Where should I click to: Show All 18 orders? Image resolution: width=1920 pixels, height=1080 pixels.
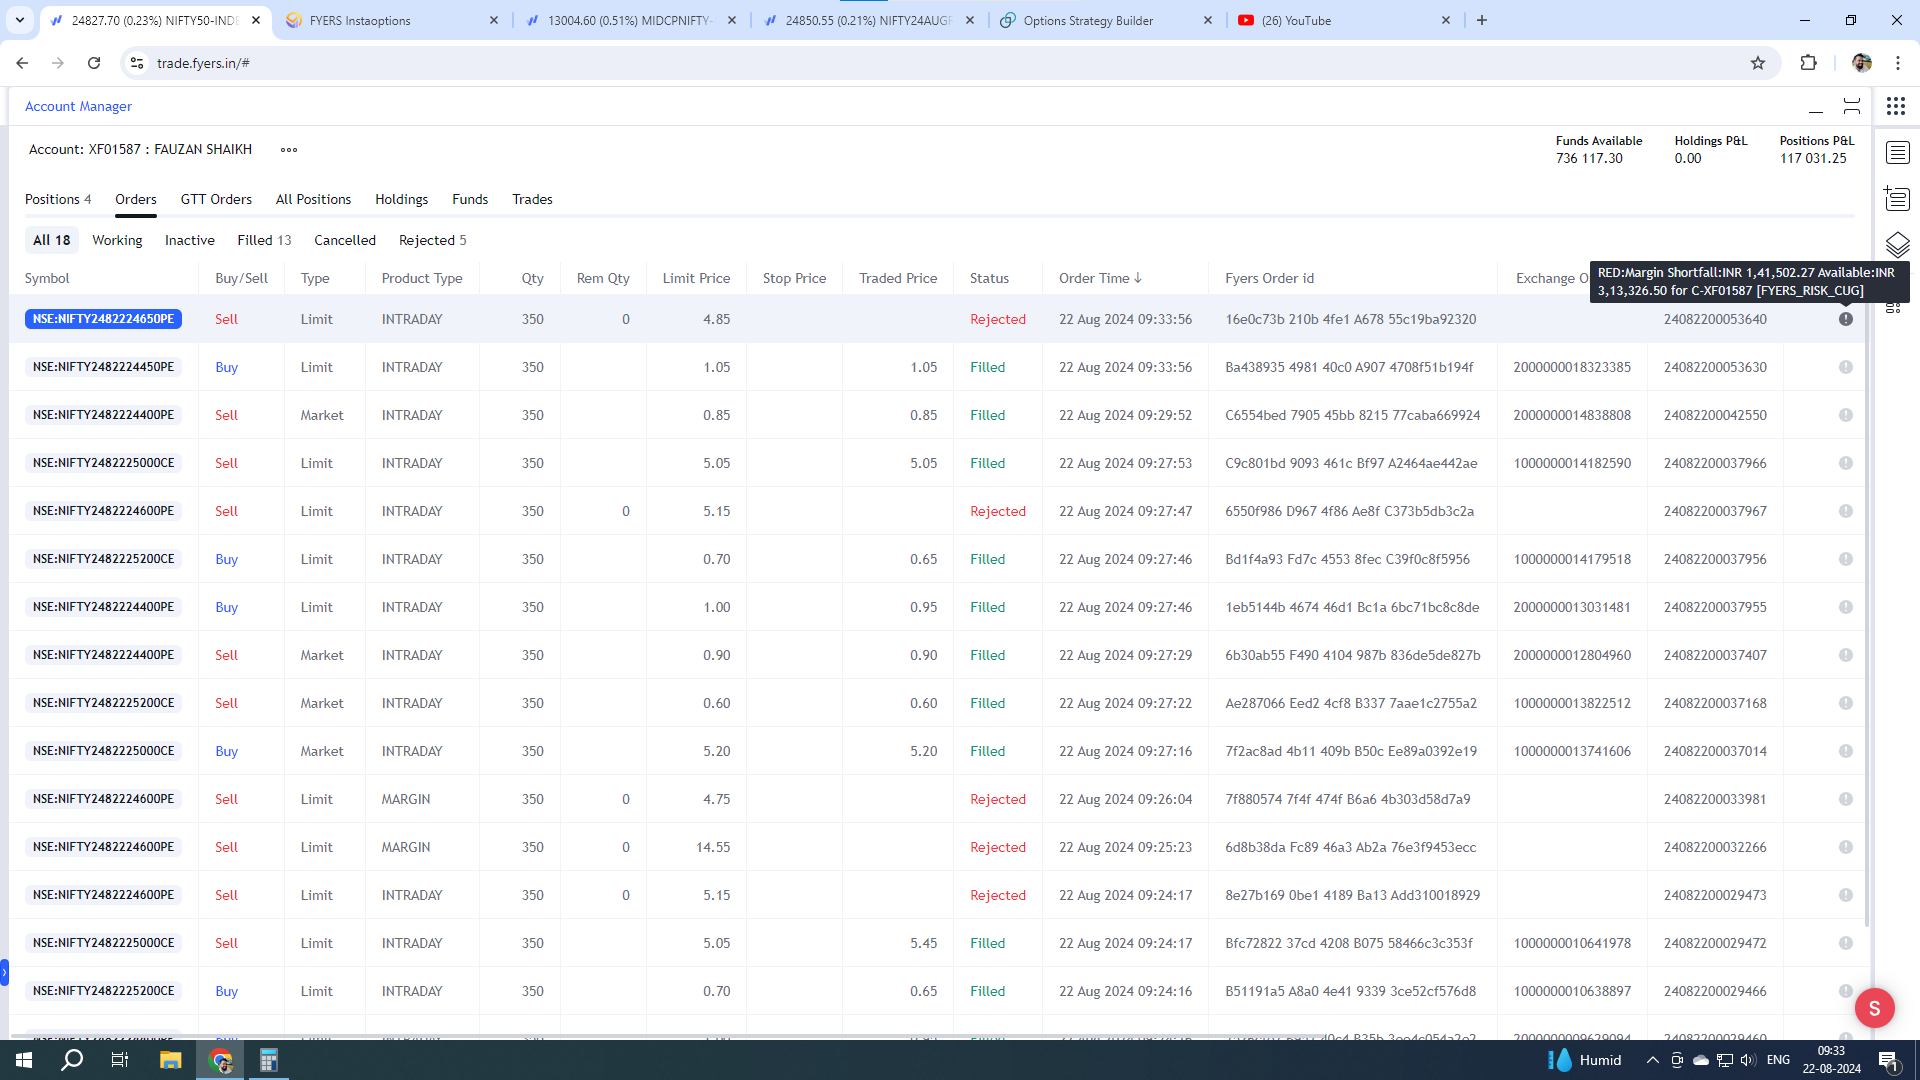click(x=51, y=240)
